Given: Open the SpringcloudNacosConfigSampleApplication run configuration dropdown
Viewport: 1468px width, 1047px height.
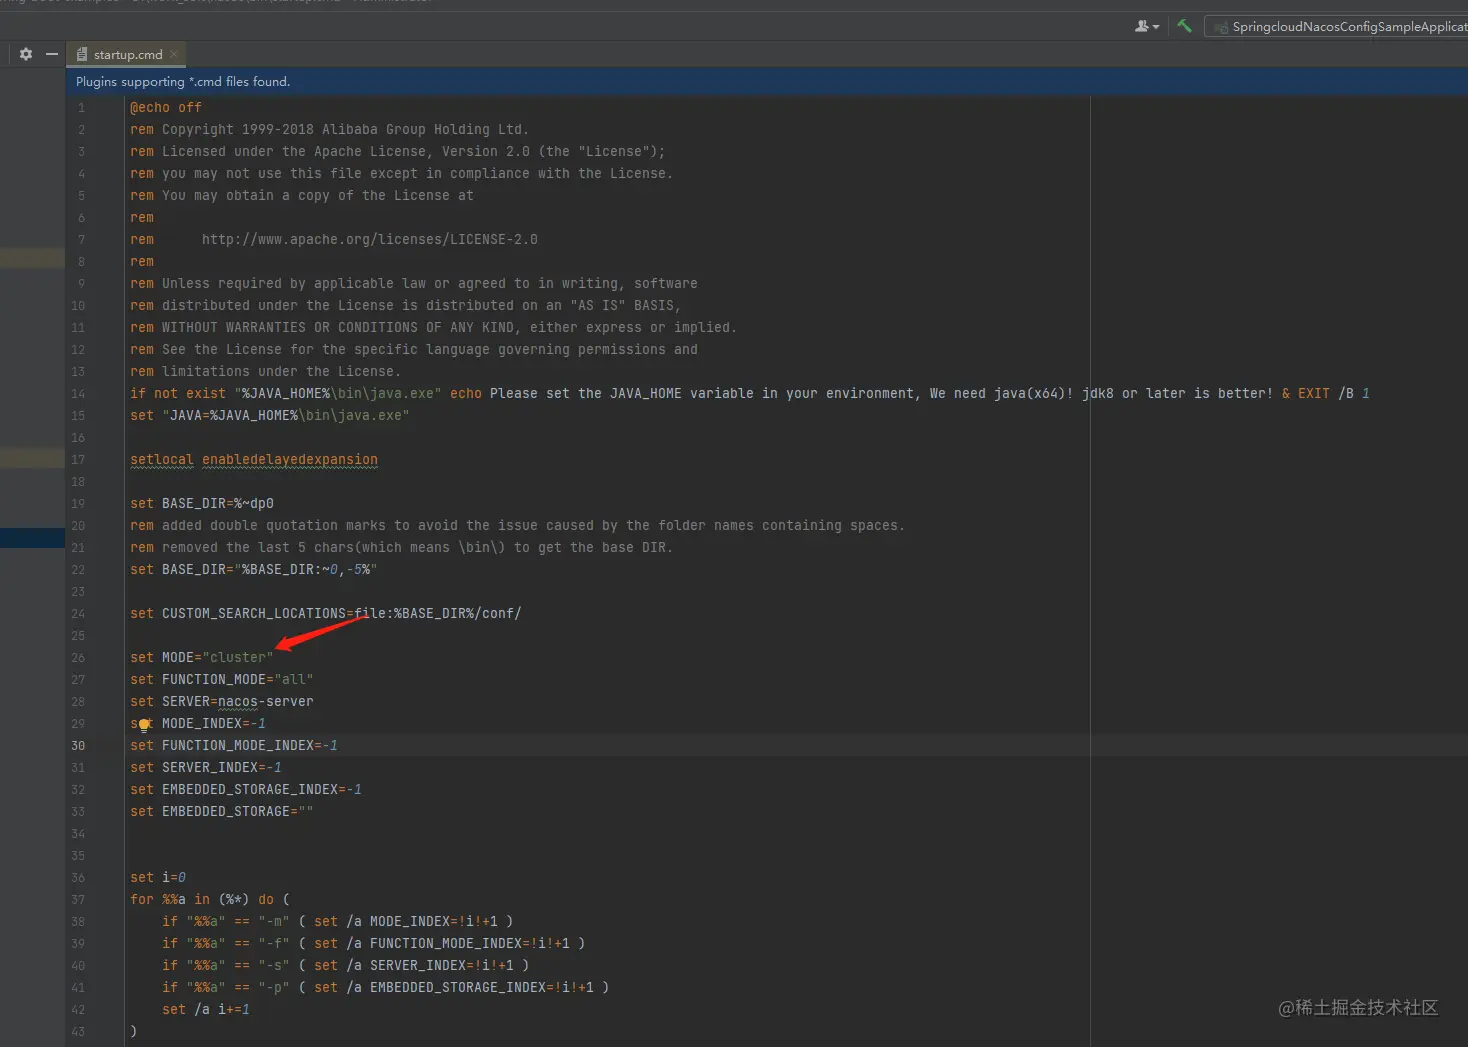Looking at the screenshot, I should (1337, 27).
